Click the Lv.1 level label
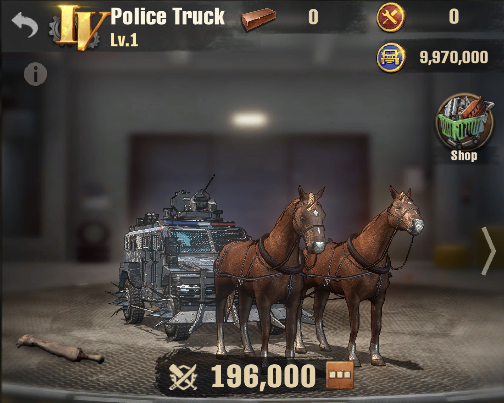This screenshot has height=403, width=504. 124,40
